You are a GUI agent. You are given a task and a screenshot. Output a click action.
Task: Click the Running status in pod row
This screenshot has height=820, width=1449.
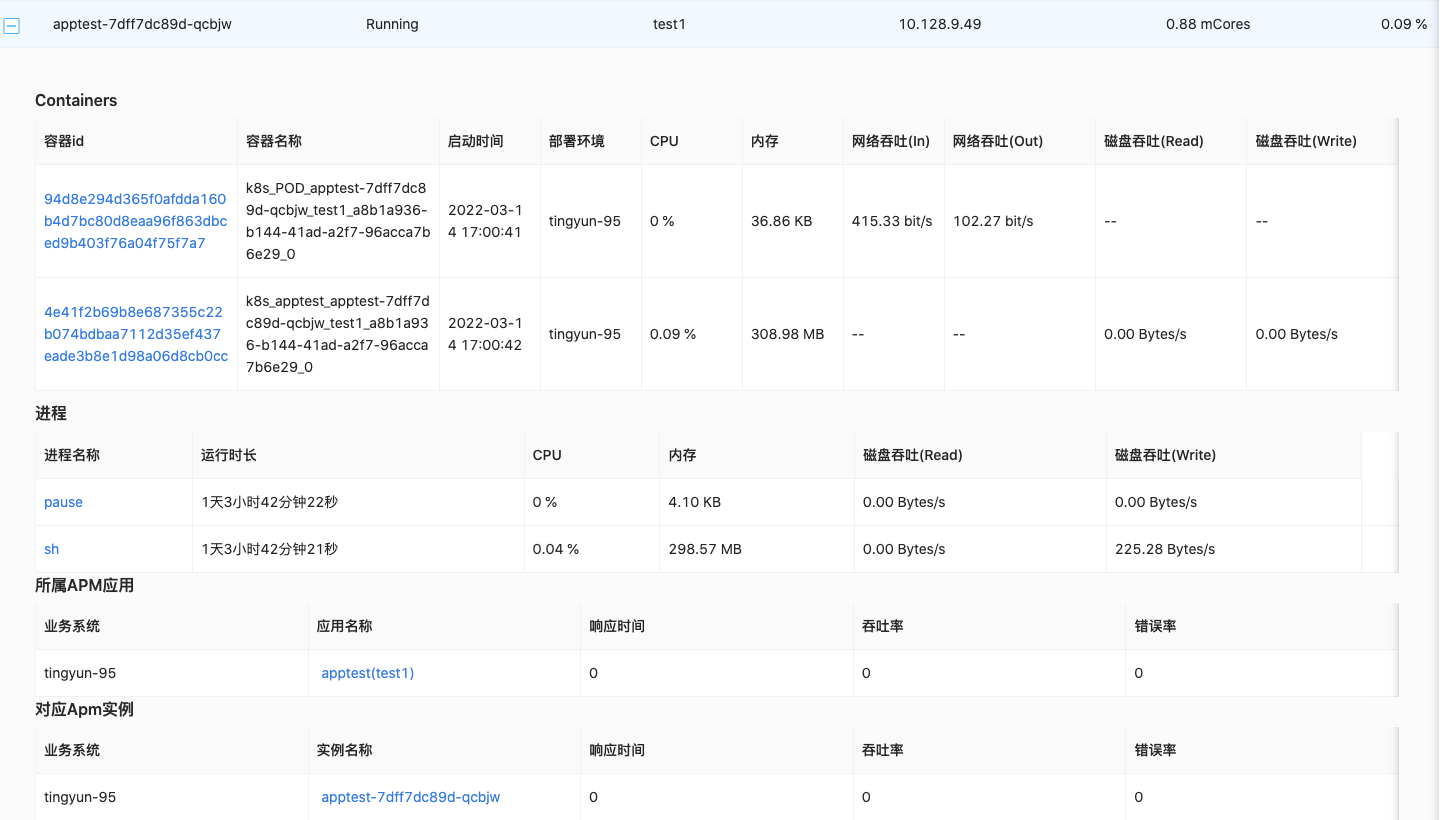tap(392, 24)
